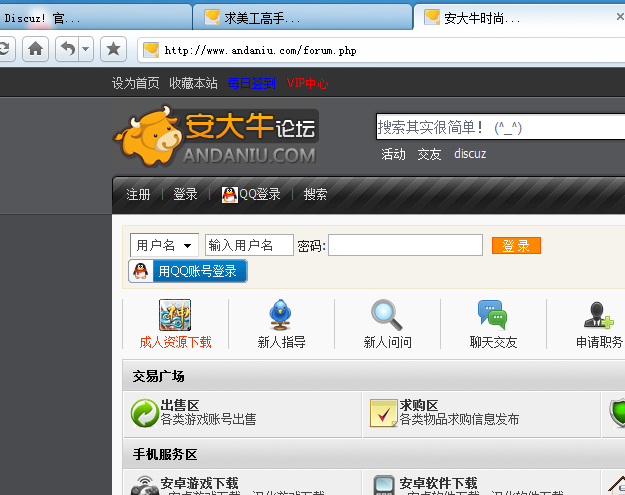Click the chat bubbles 聊天交友 icon
Viewport: 625px width, 495px height.
coord(492,315)
